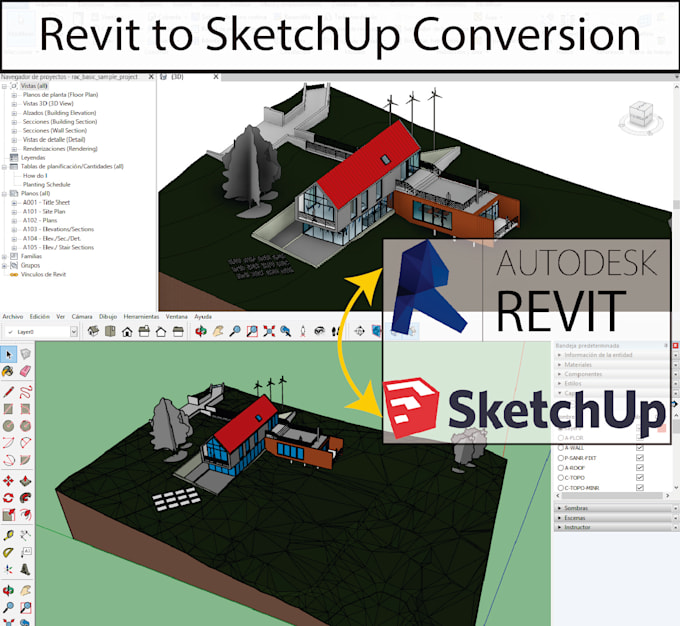The height and width of the screenshot is (626, 680).
Task: Activate the Freehand drawing tool
Action: click(x=26, y=392)
